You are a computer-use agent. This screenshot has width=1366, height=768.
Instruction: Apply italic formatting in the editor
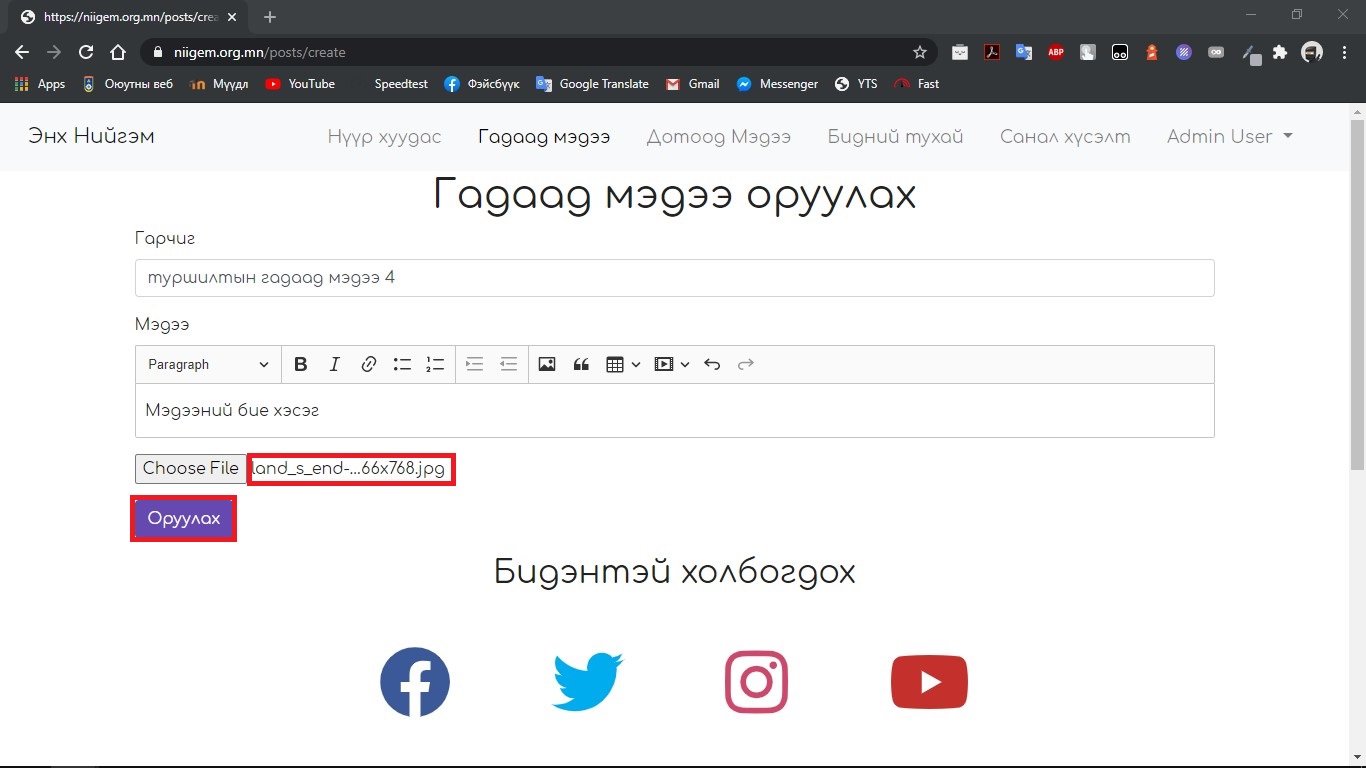335,365
